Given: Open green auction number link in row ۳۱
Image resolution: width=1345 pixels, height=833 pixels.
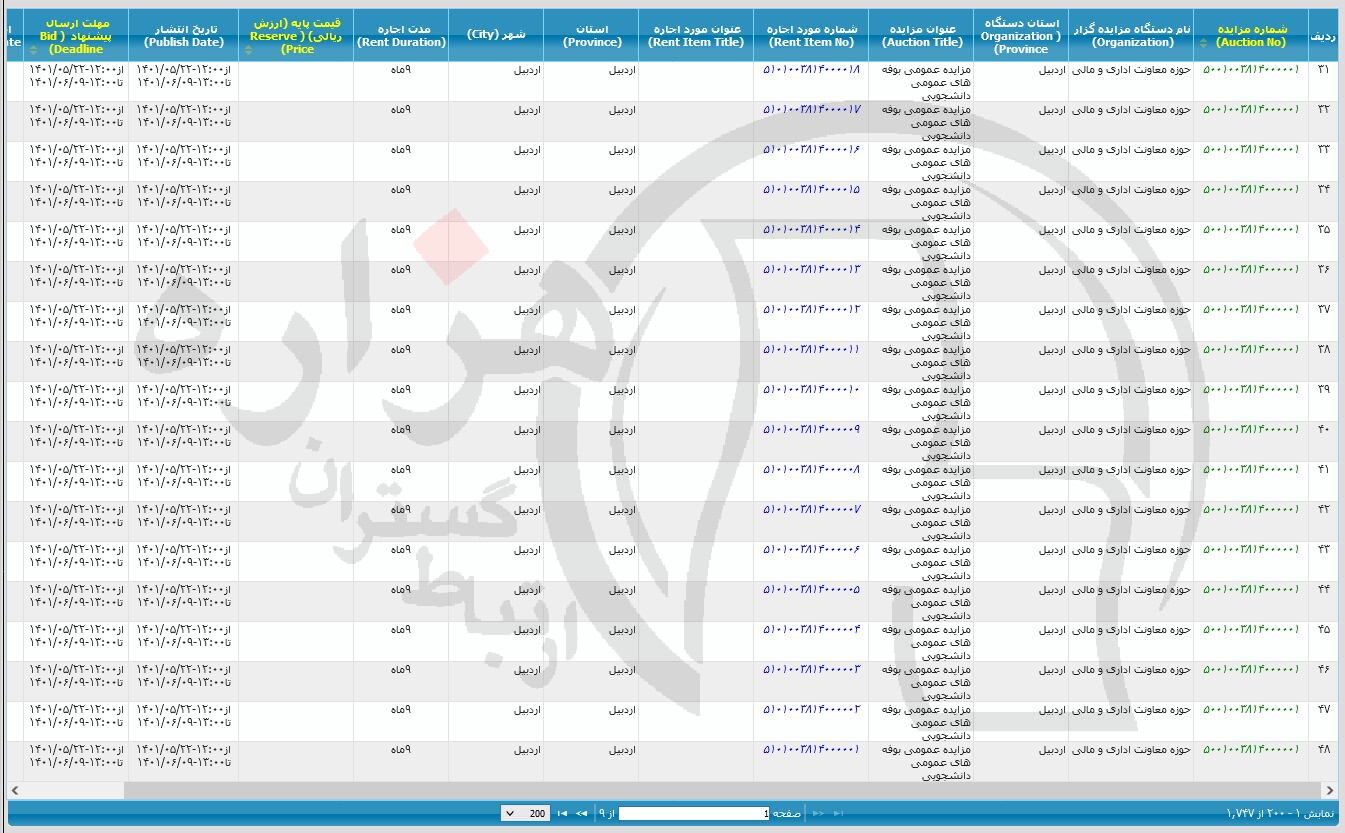Looking at the screenshot, I should 1251,69.
